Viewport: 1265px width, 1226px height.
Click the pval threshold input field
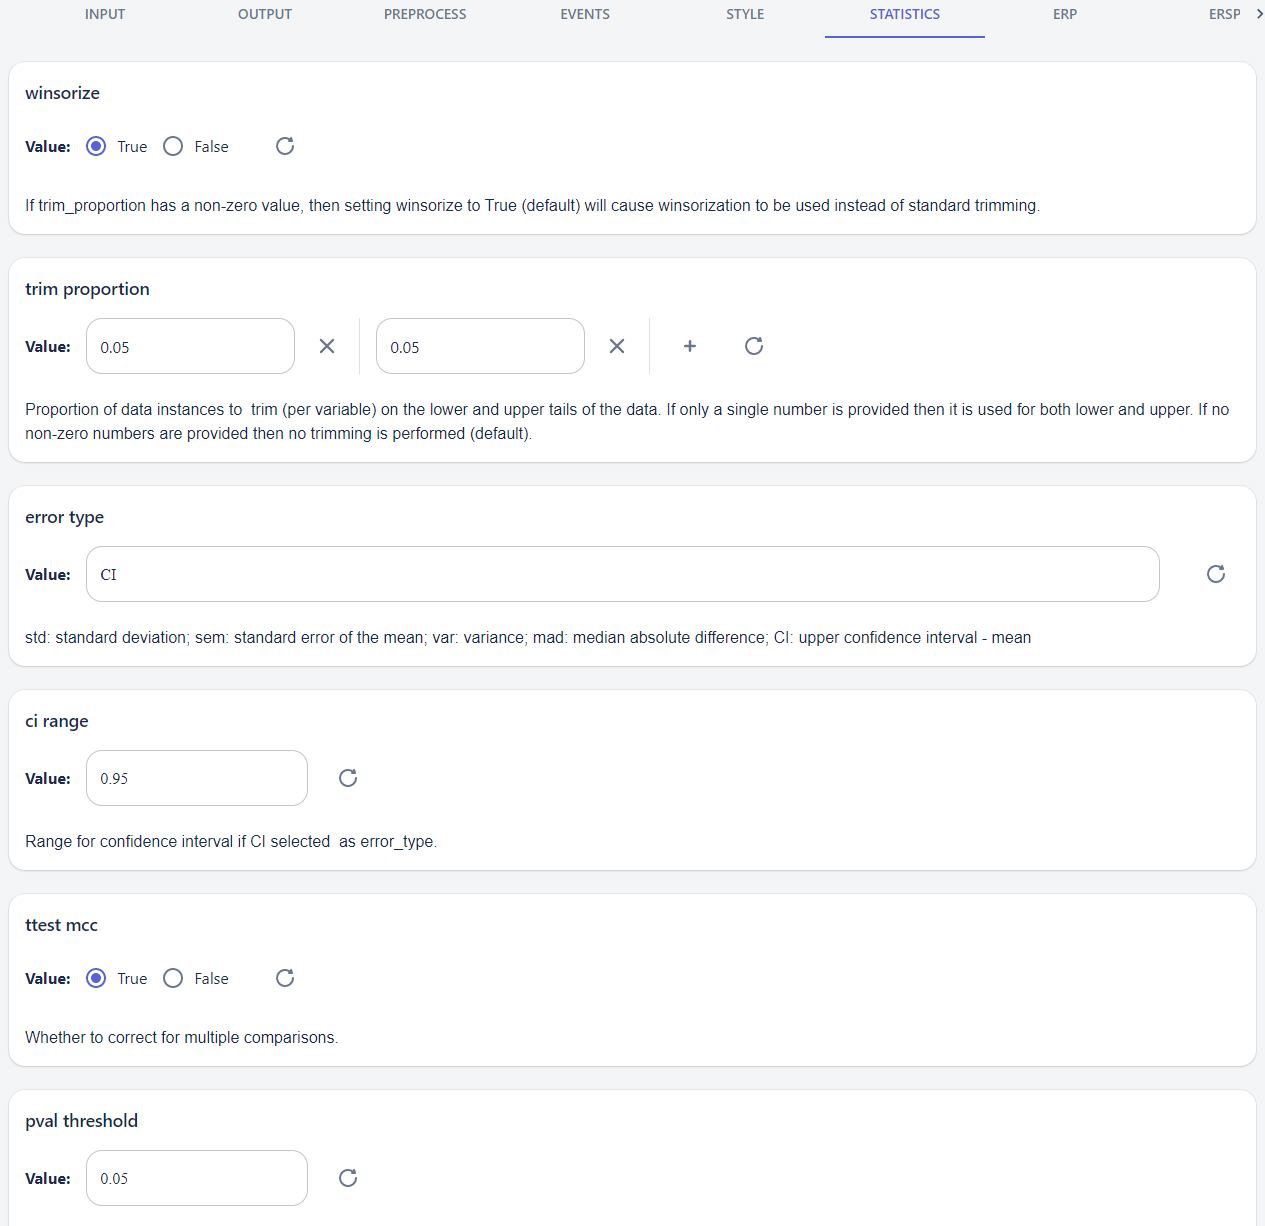point(197,1178)
